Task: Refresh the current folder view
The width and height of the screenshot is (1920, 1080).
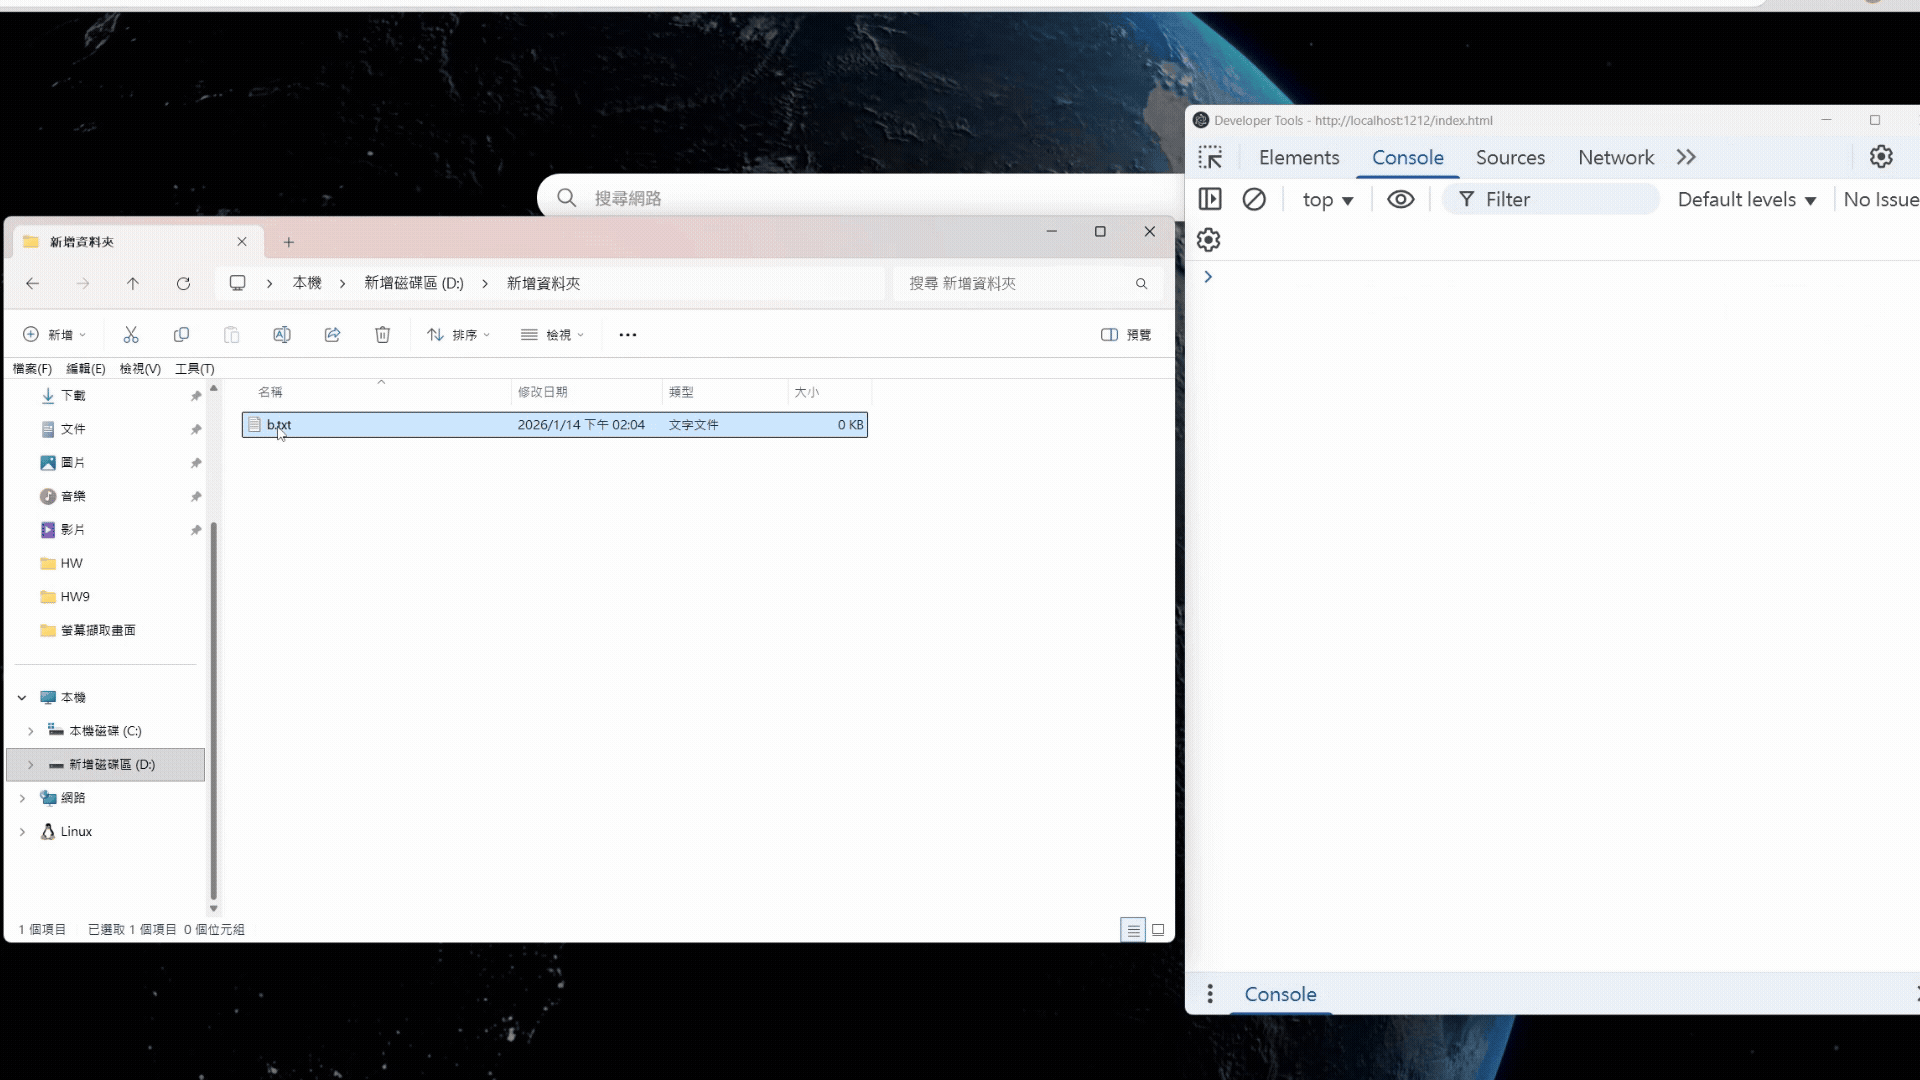Action: [x=183, y=284]
